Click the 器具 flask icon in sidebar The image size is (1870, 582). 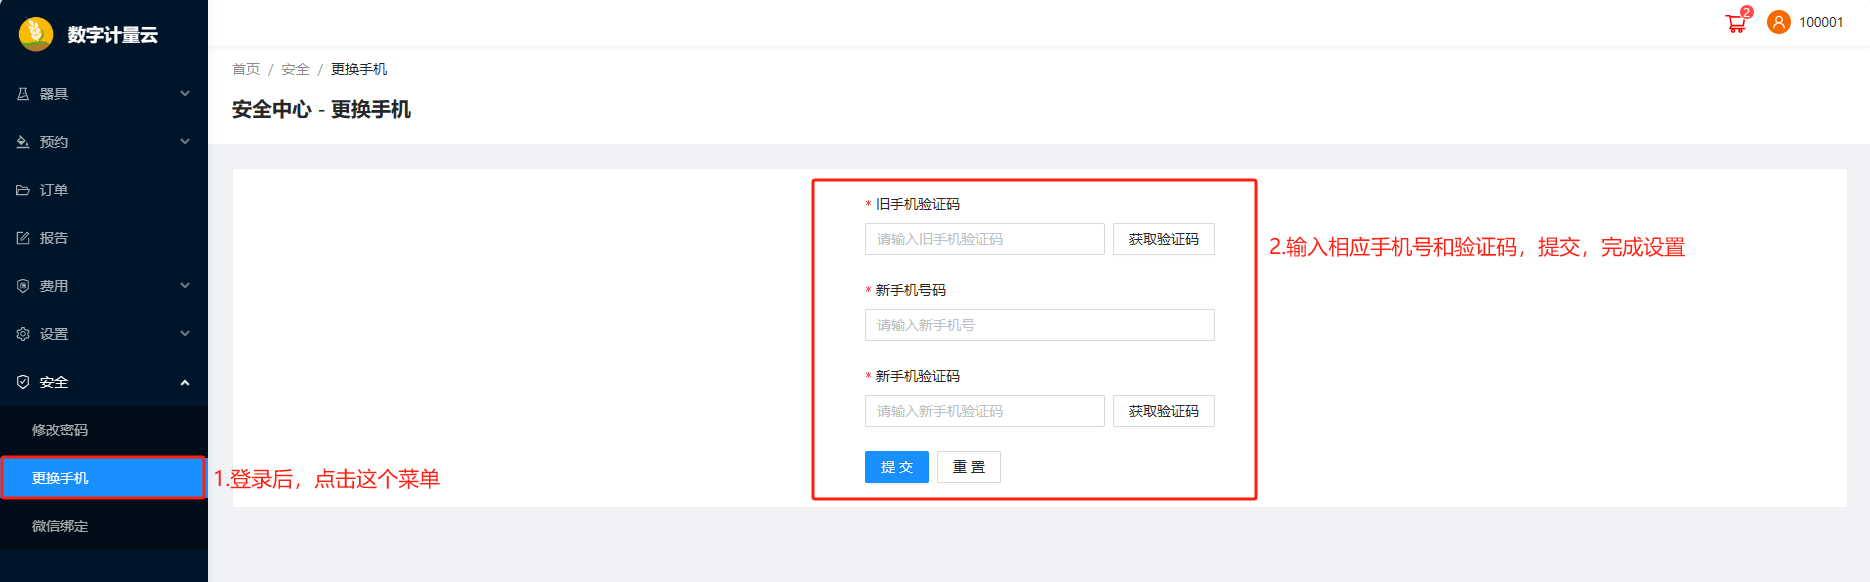[23, 94]
